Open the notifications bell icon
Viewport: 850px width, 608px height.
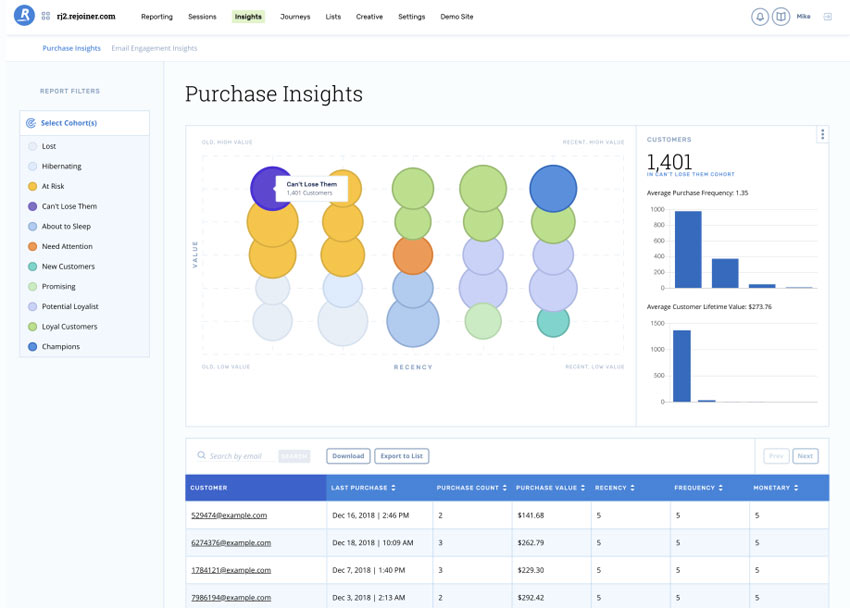pyautogui.click(x=760, y=17)
